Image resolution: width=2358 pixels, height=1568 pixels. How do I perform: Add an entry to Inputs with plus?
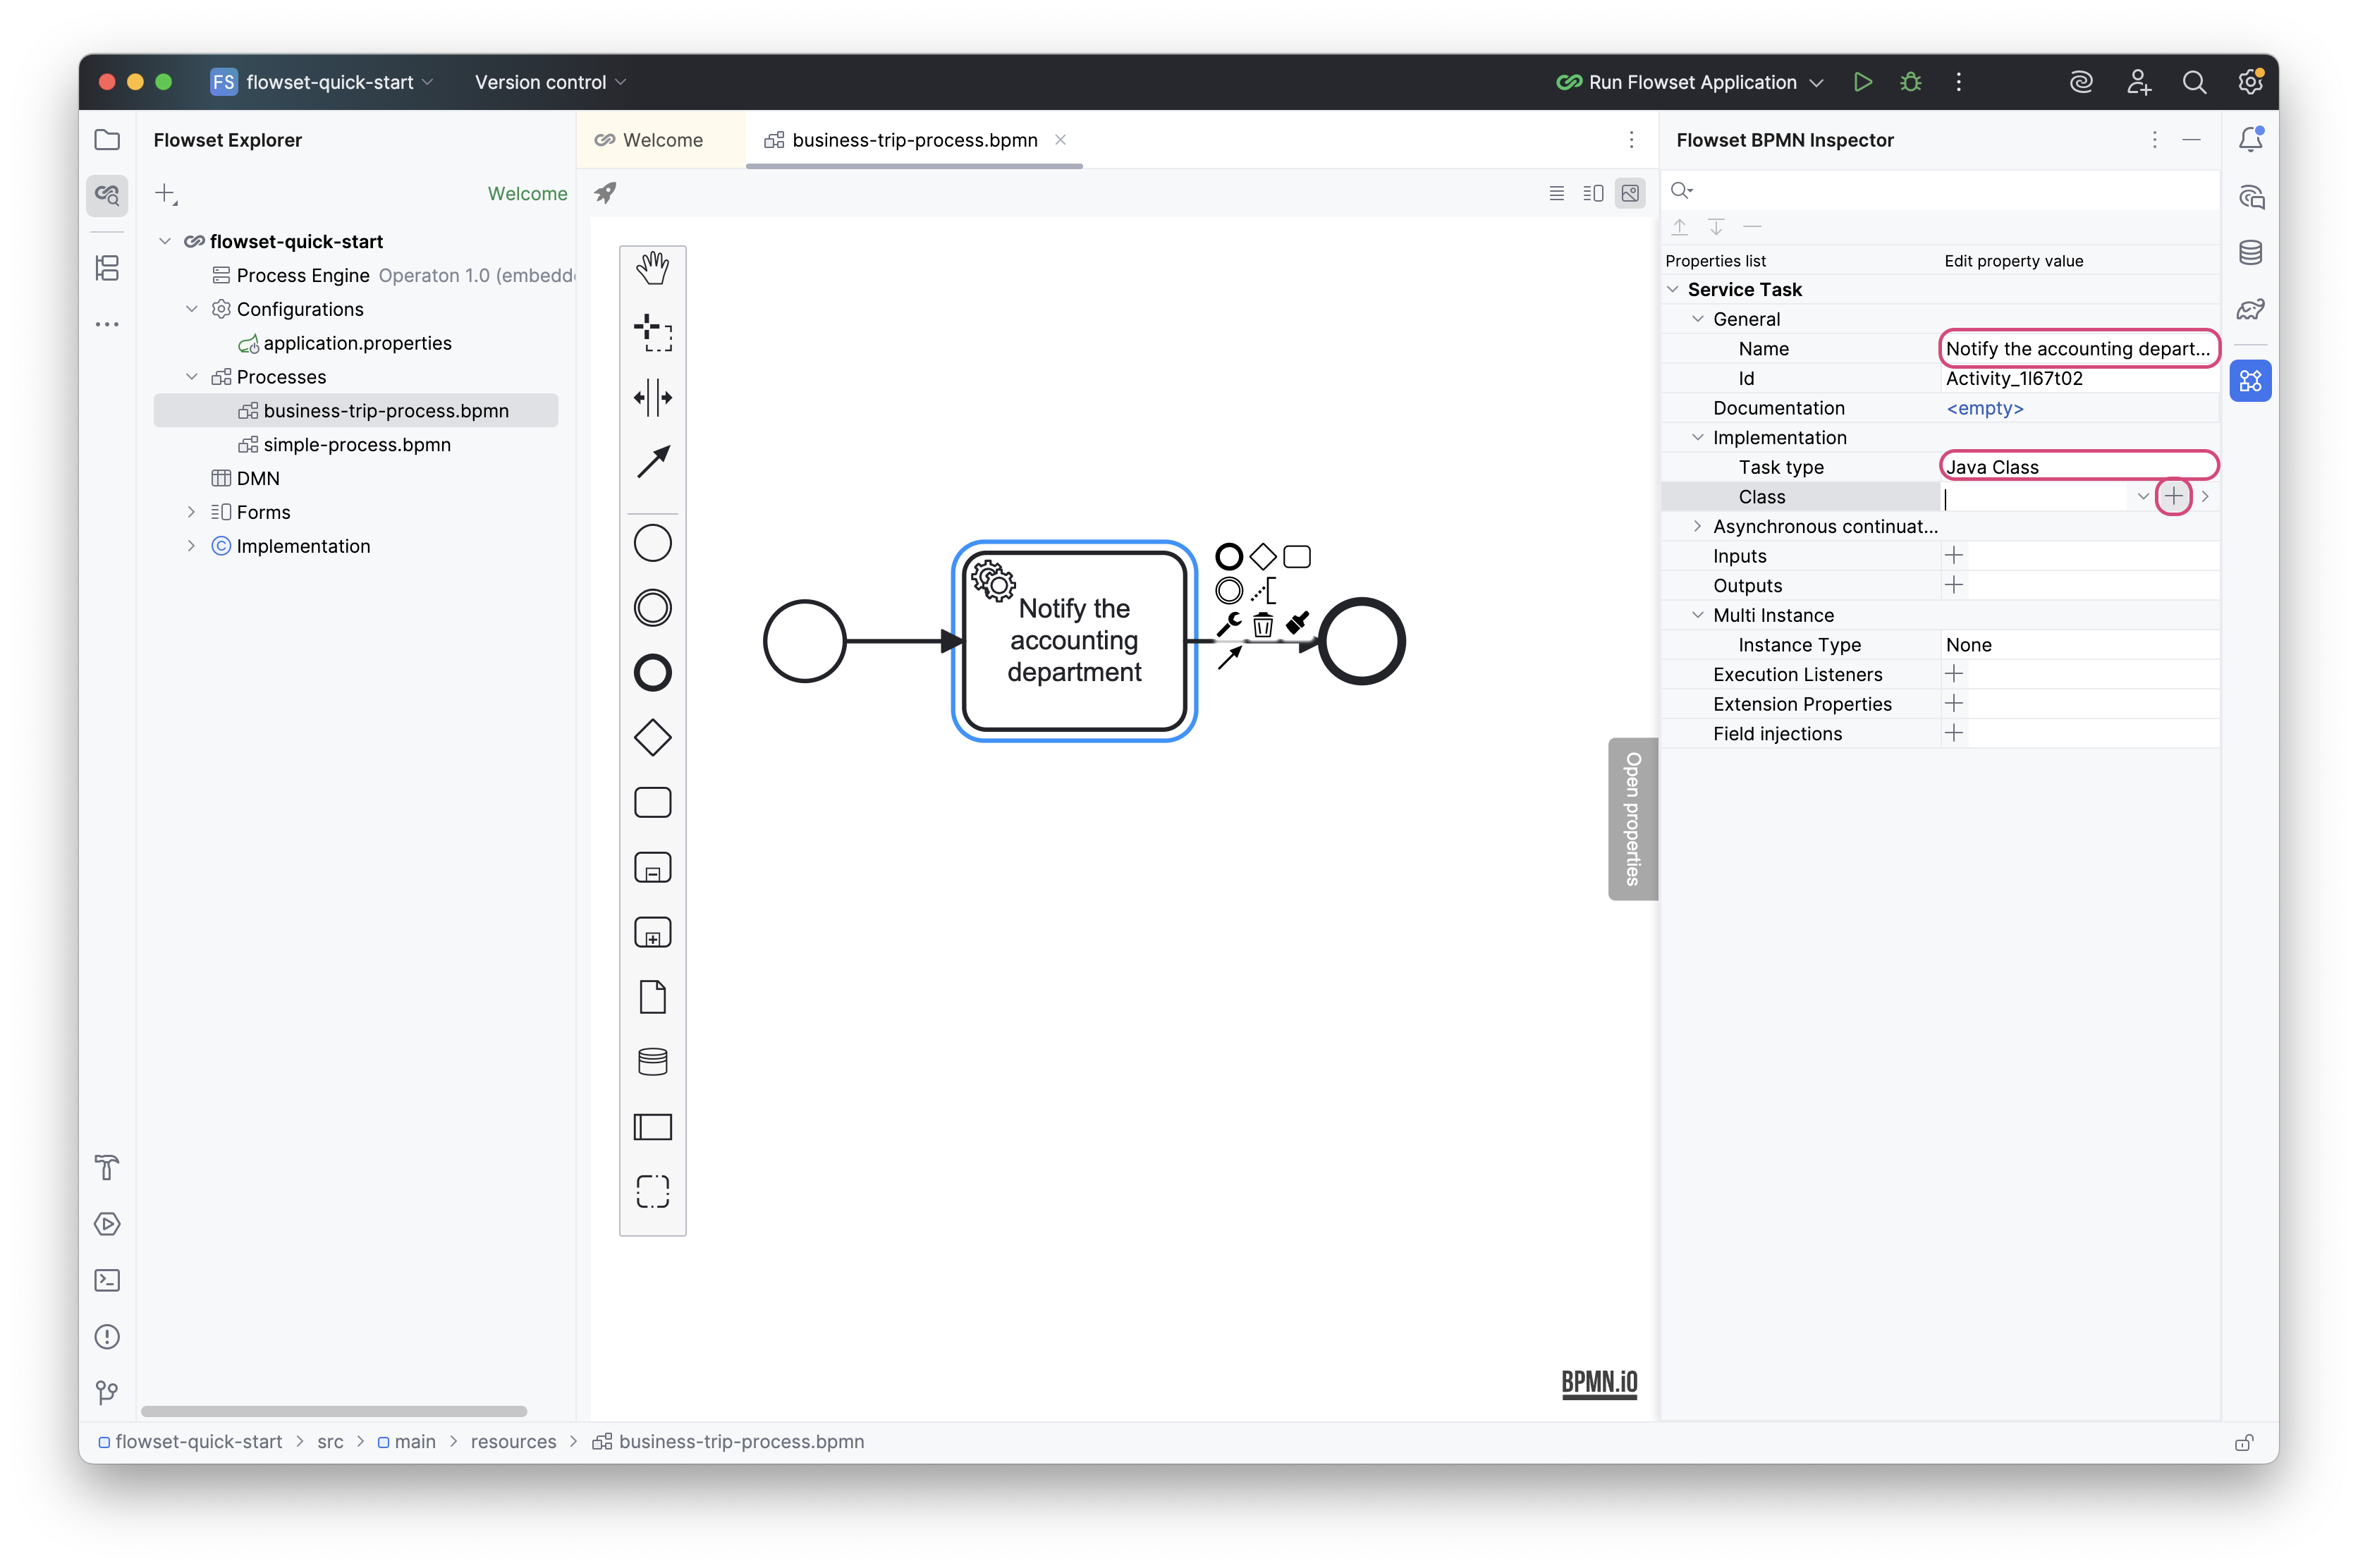click(x=1954, y=556)
